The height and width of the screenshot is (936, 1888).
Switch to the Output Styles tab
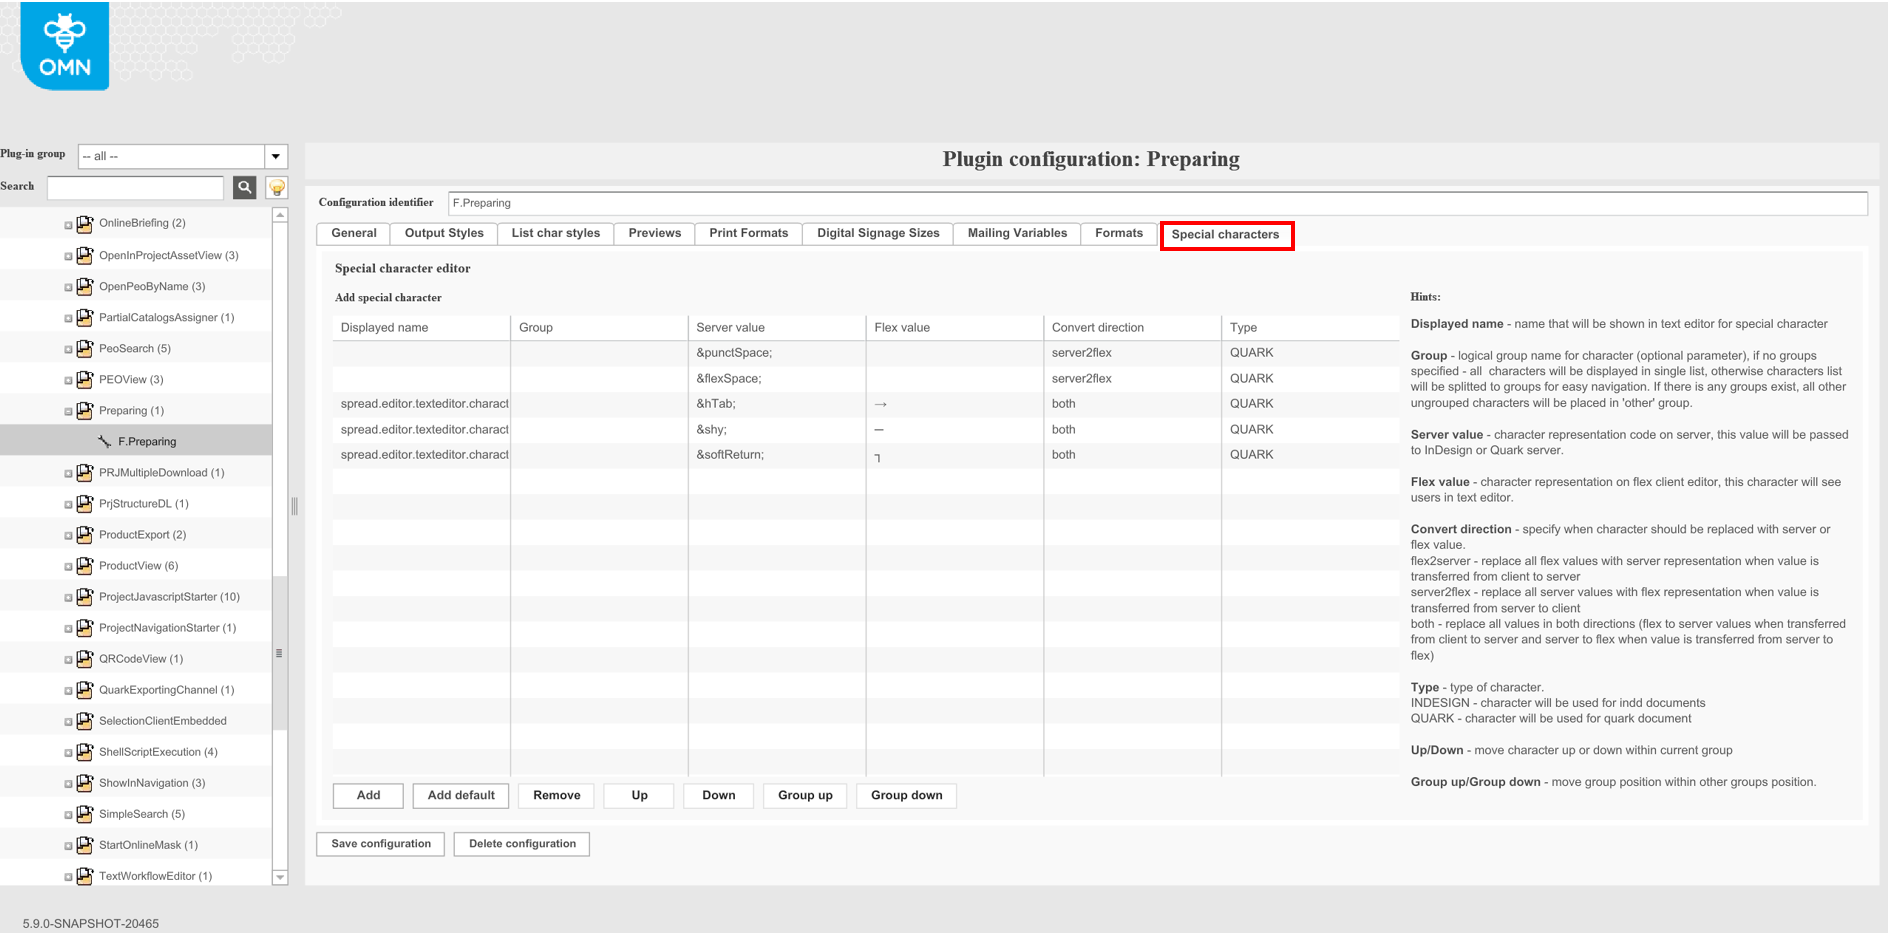[444, 233]
